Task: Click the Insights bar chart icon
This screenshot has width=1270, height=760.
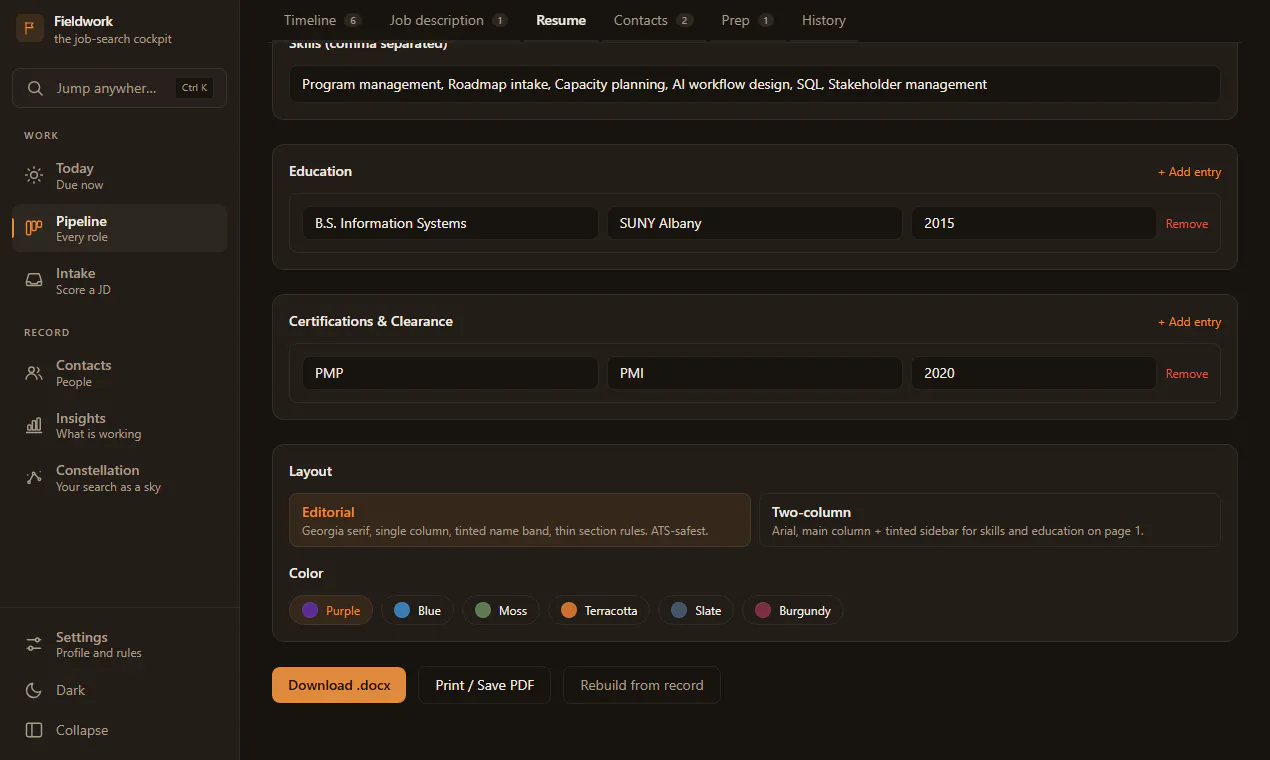Action: [34, 425]
